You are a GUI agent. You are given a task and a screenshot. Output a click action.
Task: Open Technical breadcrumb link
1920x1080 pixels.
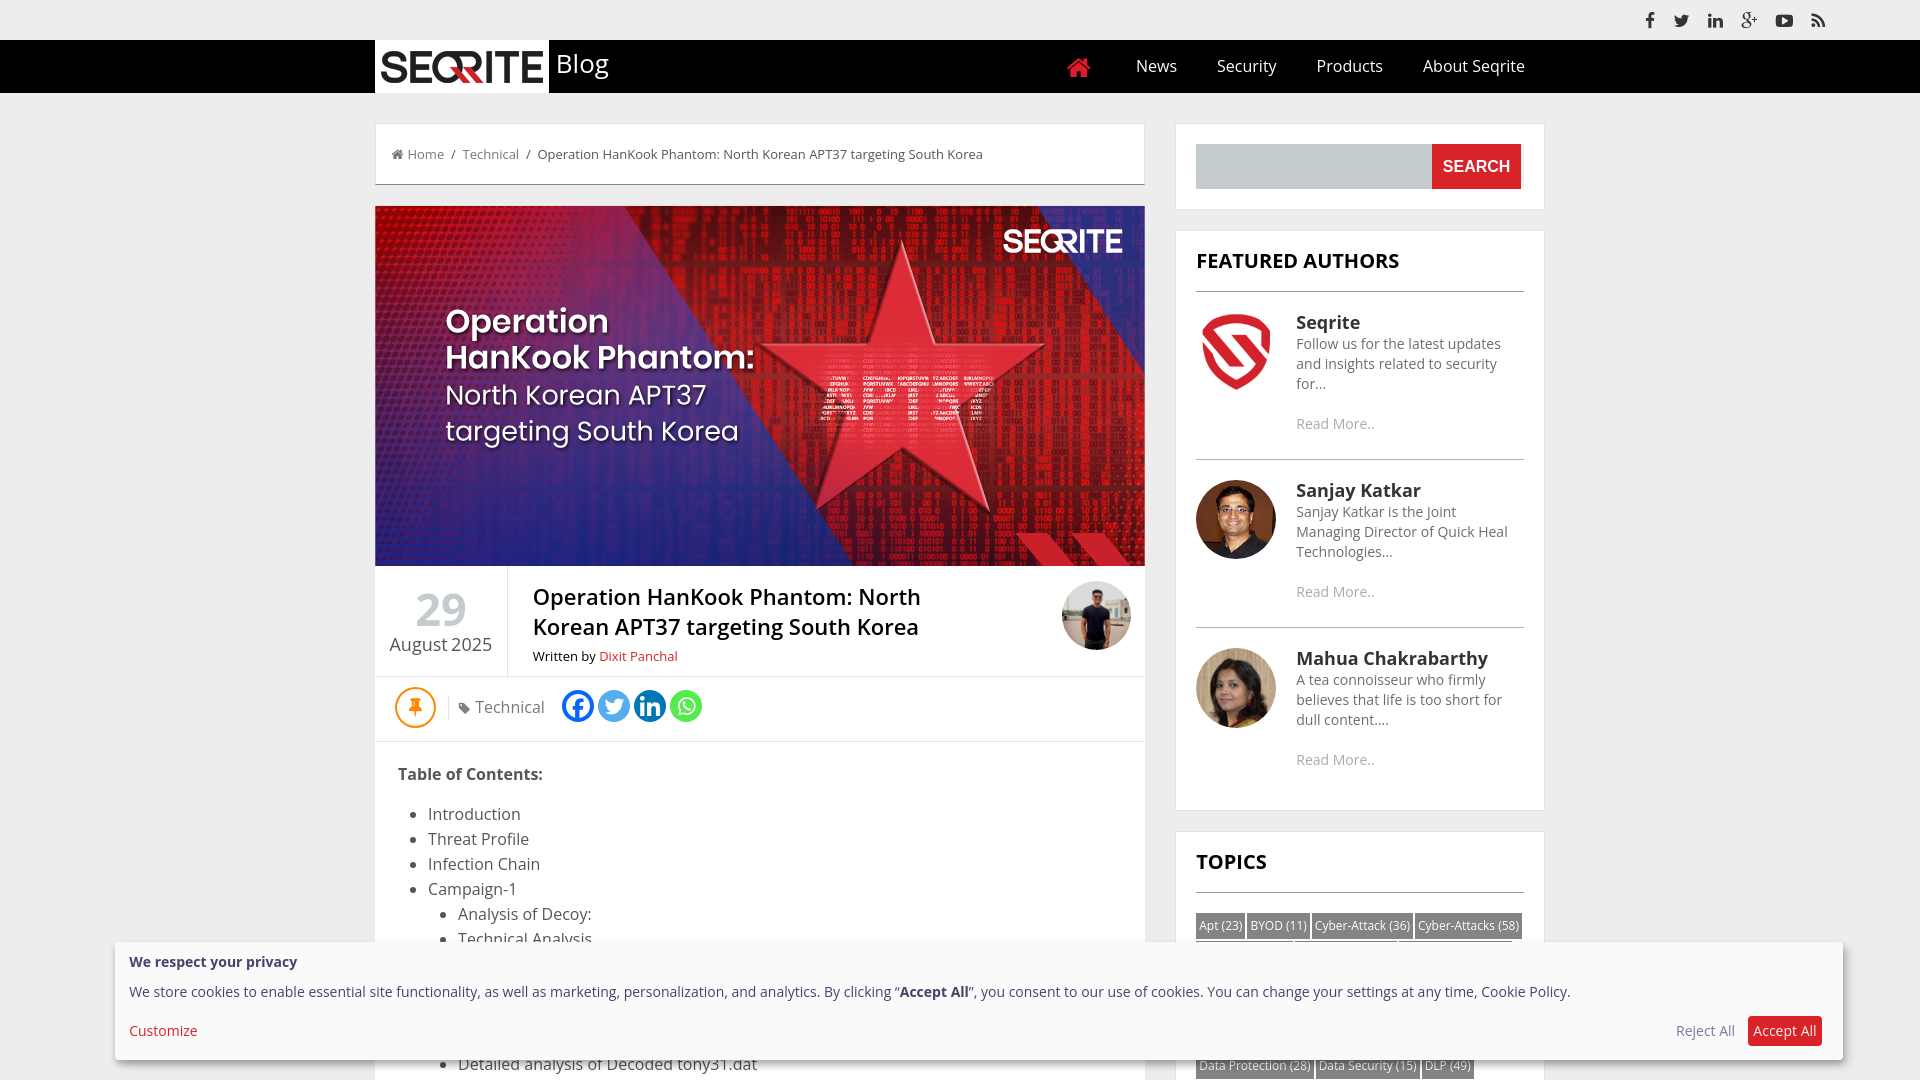(490, 154)
